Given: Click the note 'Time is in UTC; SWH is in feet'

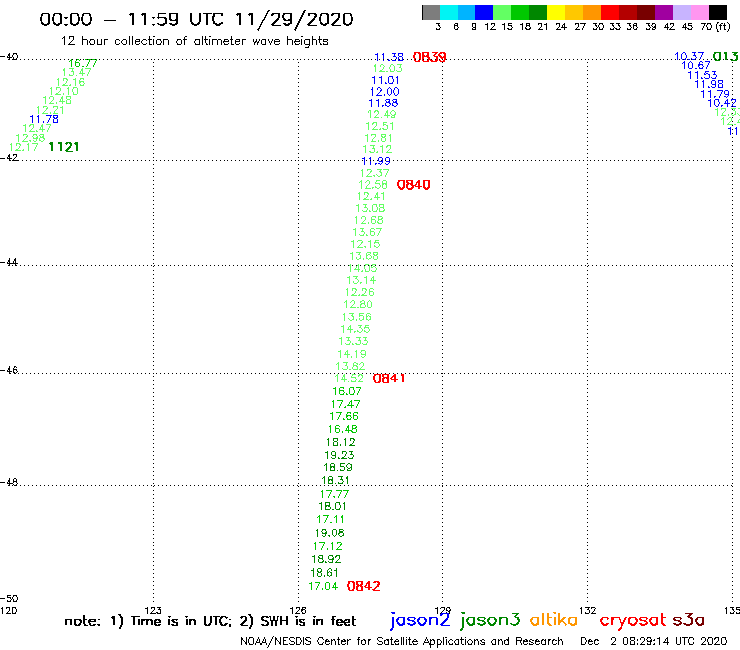Looking at the screenshot, I should coord(210,621).
